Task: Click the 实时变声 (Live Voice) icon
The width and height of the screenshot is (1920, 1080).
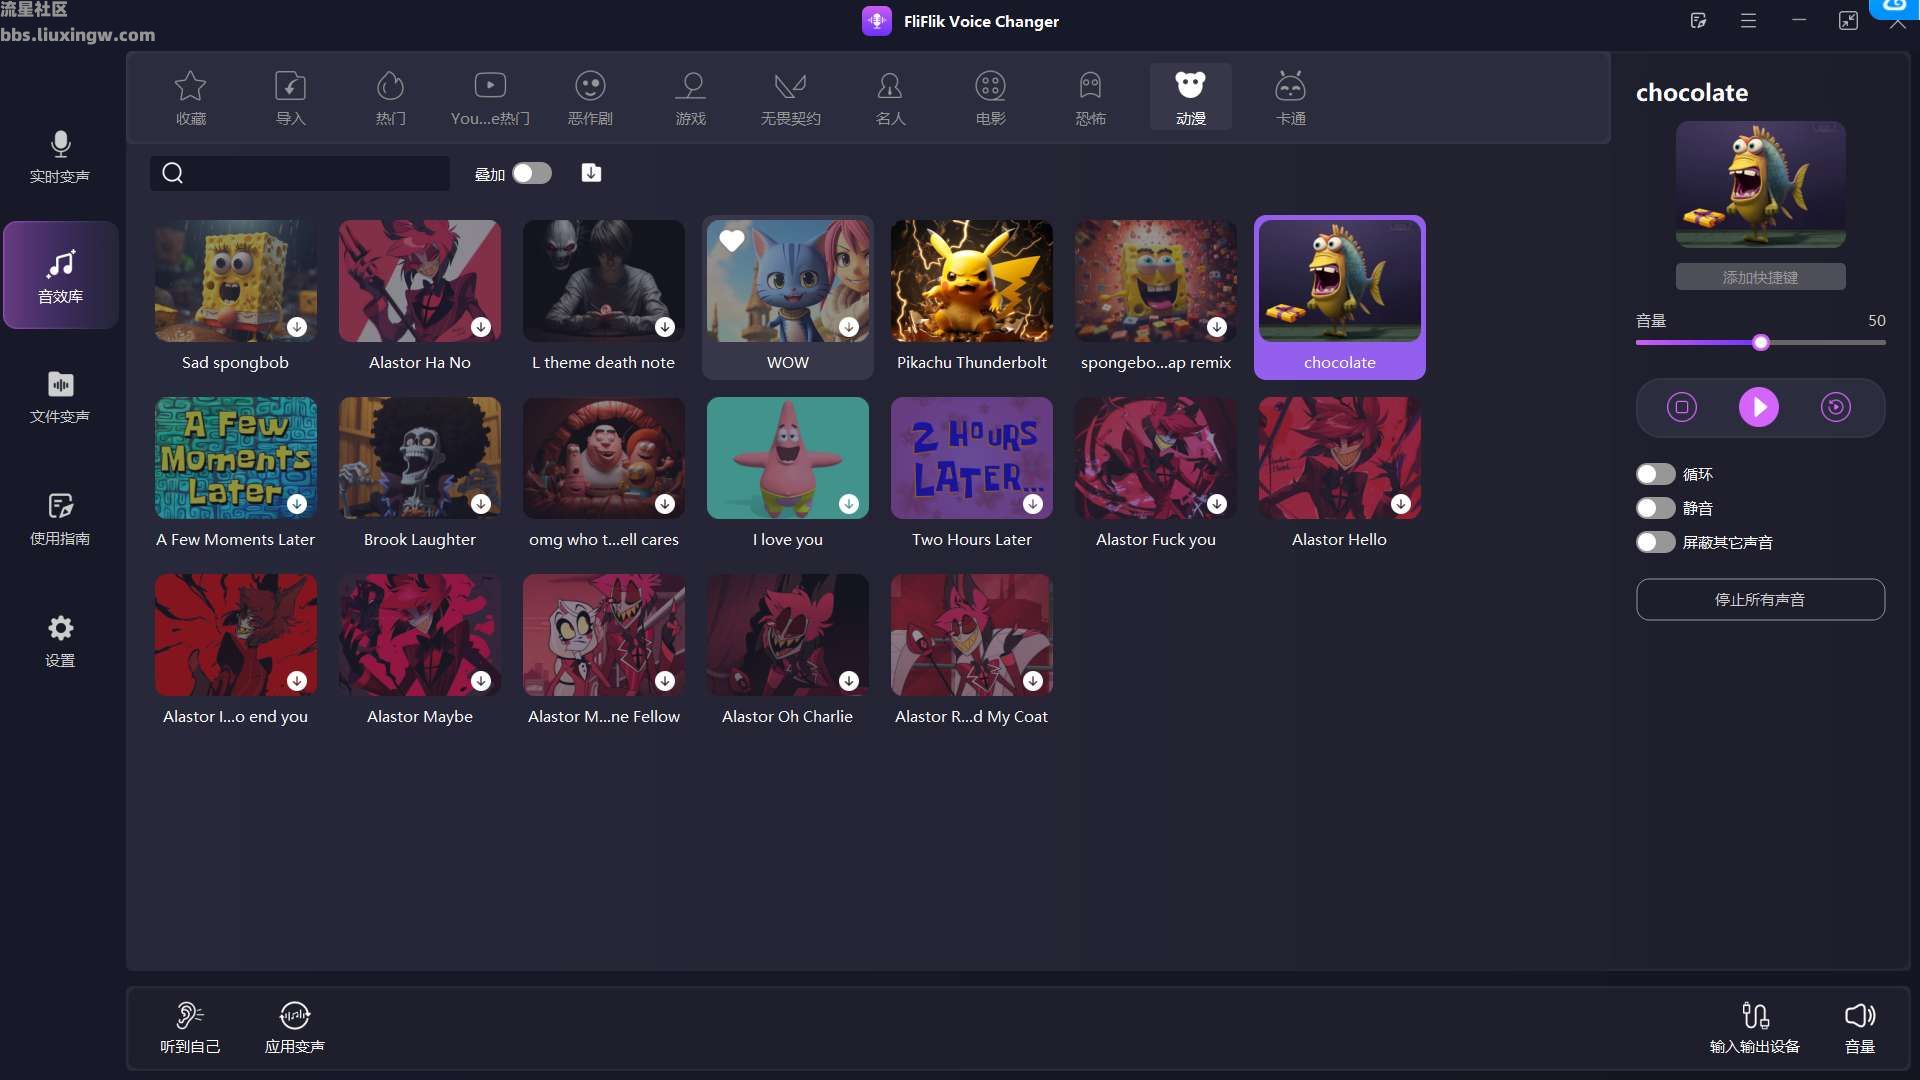Action: (59, 152)
